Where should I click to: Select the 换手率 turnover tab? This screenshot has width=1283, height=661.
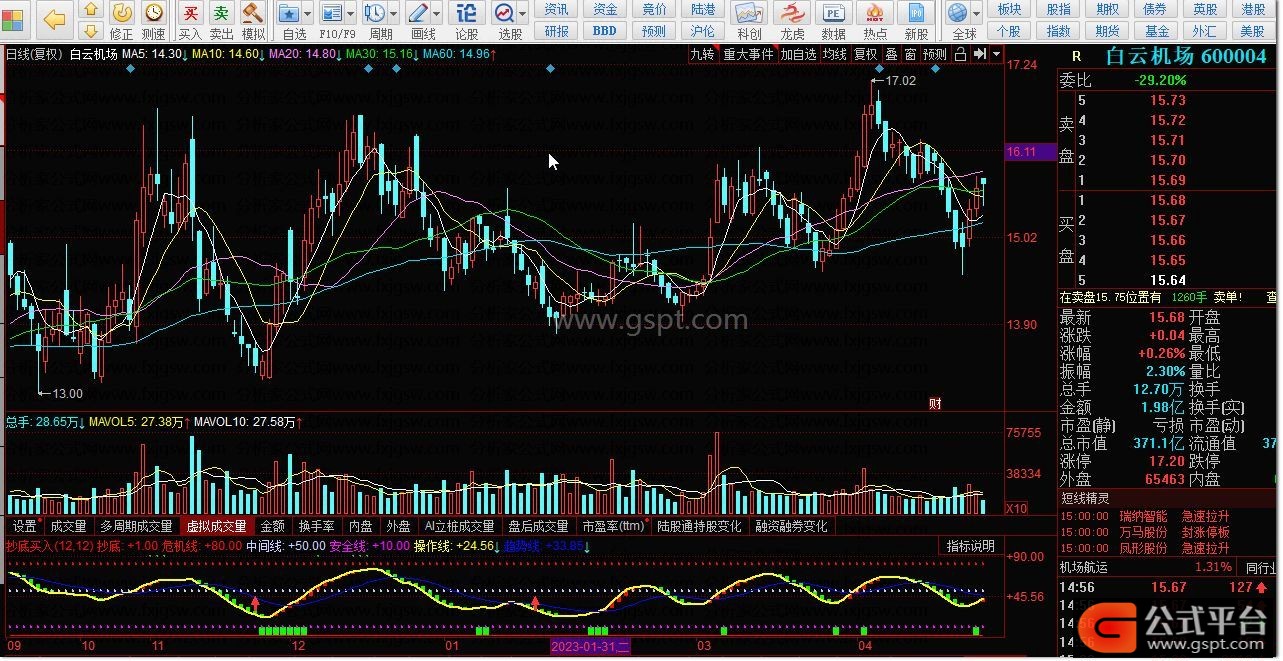click(x=317, y=526)
